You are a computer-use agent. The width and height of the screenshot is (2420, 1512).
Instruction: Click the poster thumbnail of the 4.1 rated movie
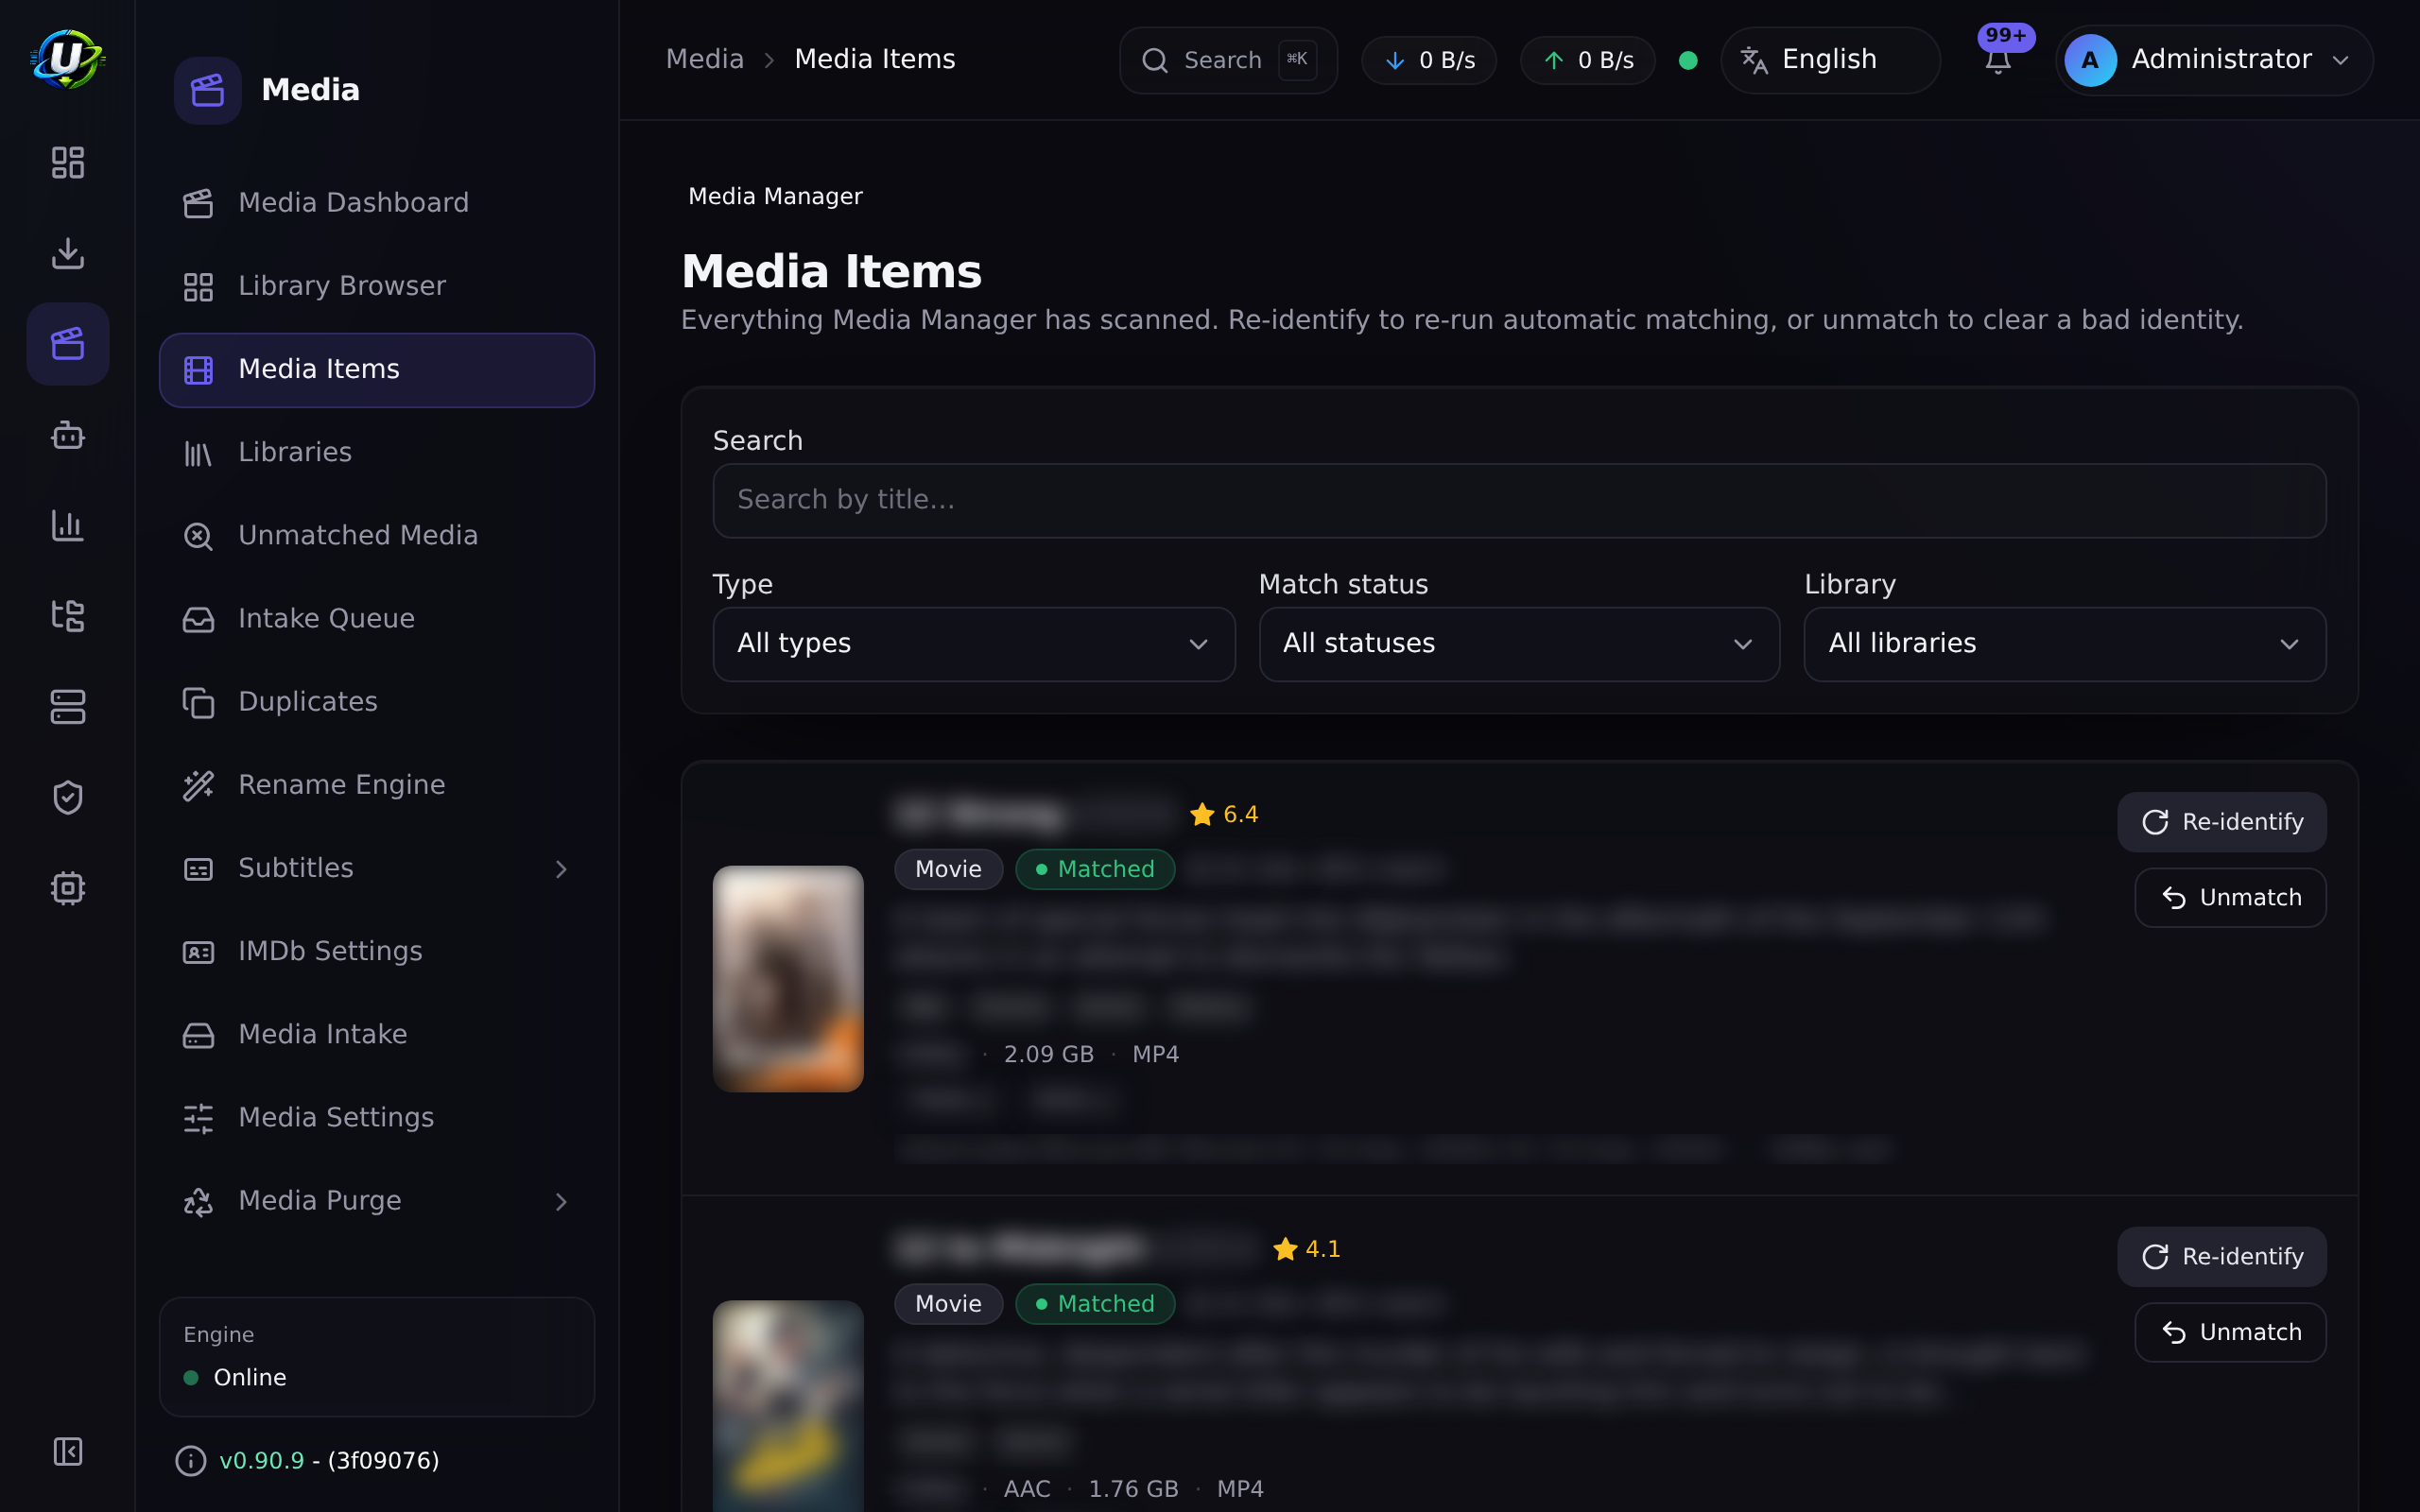click(788, 1405)
